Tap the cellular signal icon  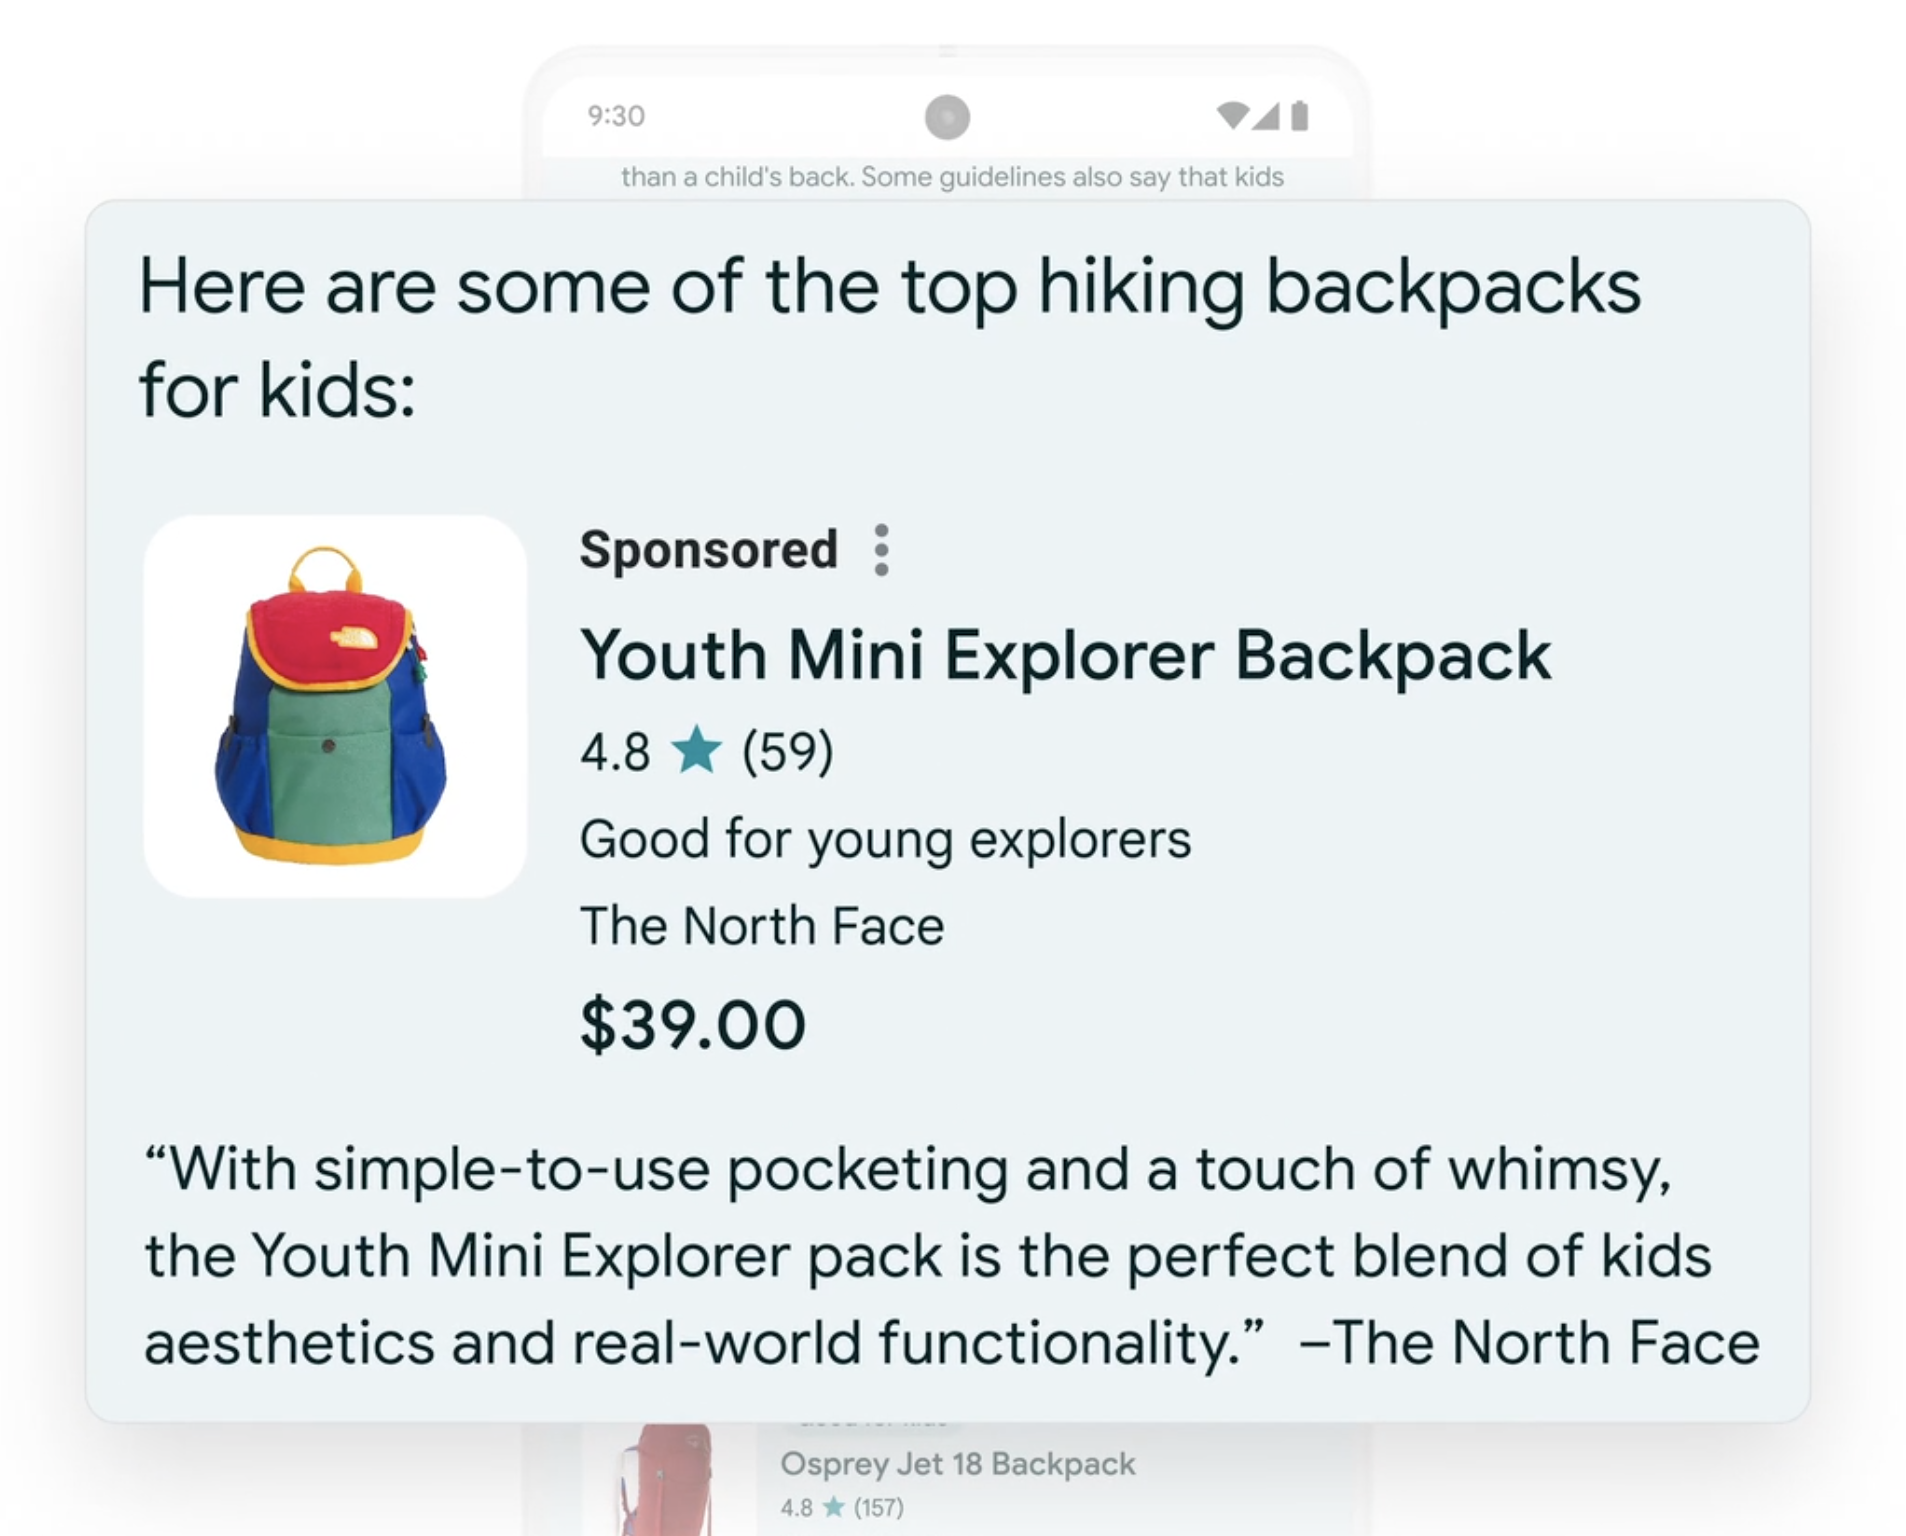point(1266,116)
